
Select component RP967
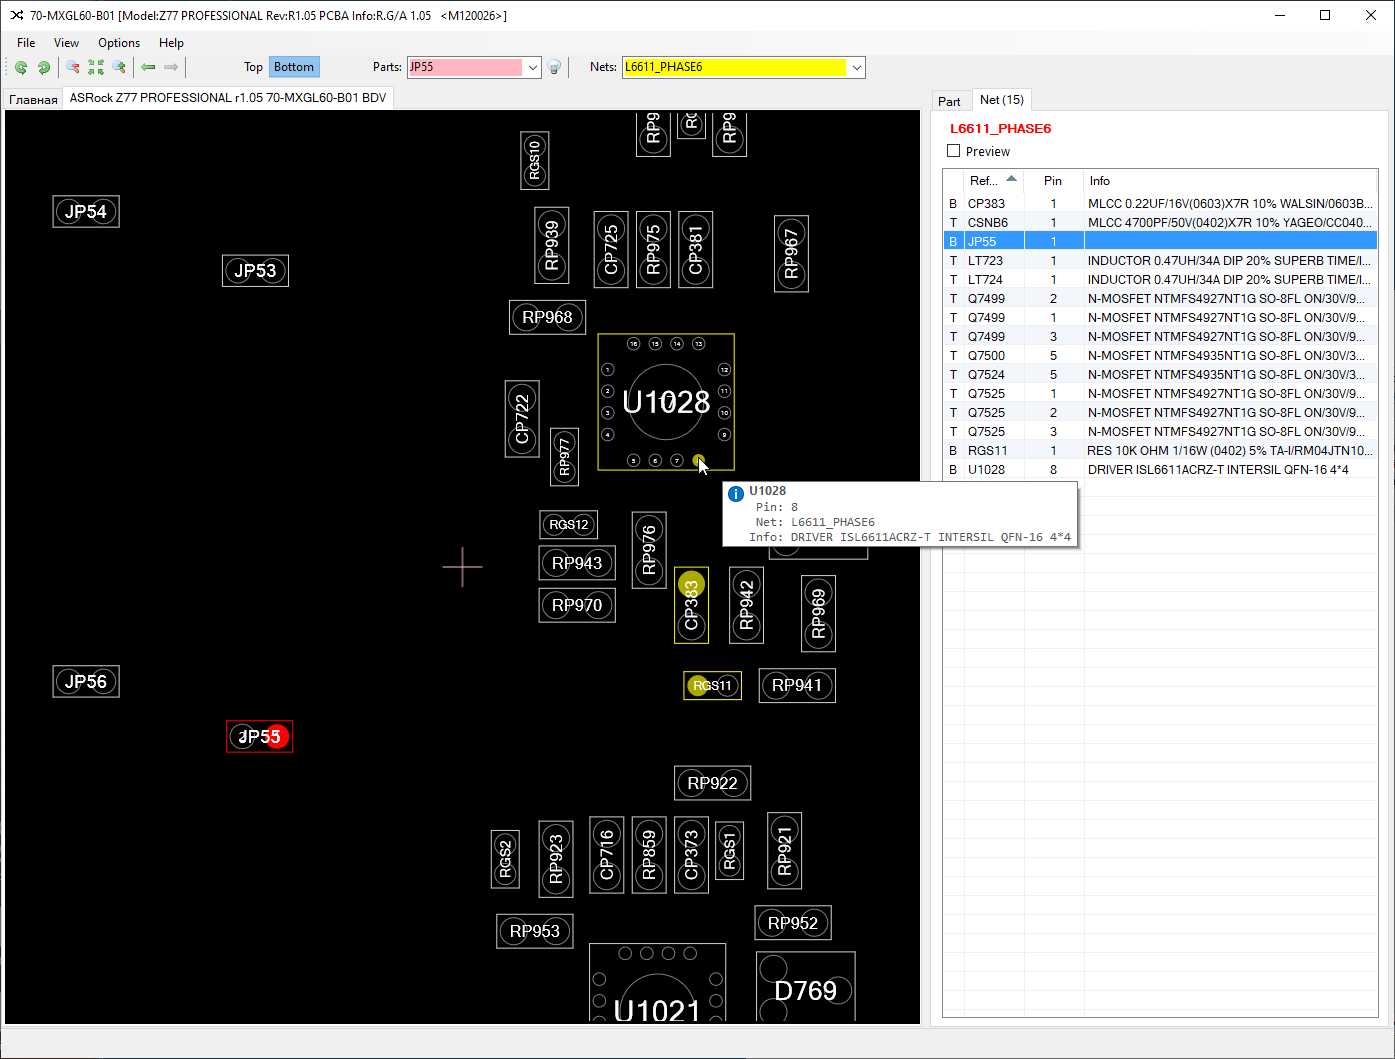pyautogui.click(x=791, y=254)
